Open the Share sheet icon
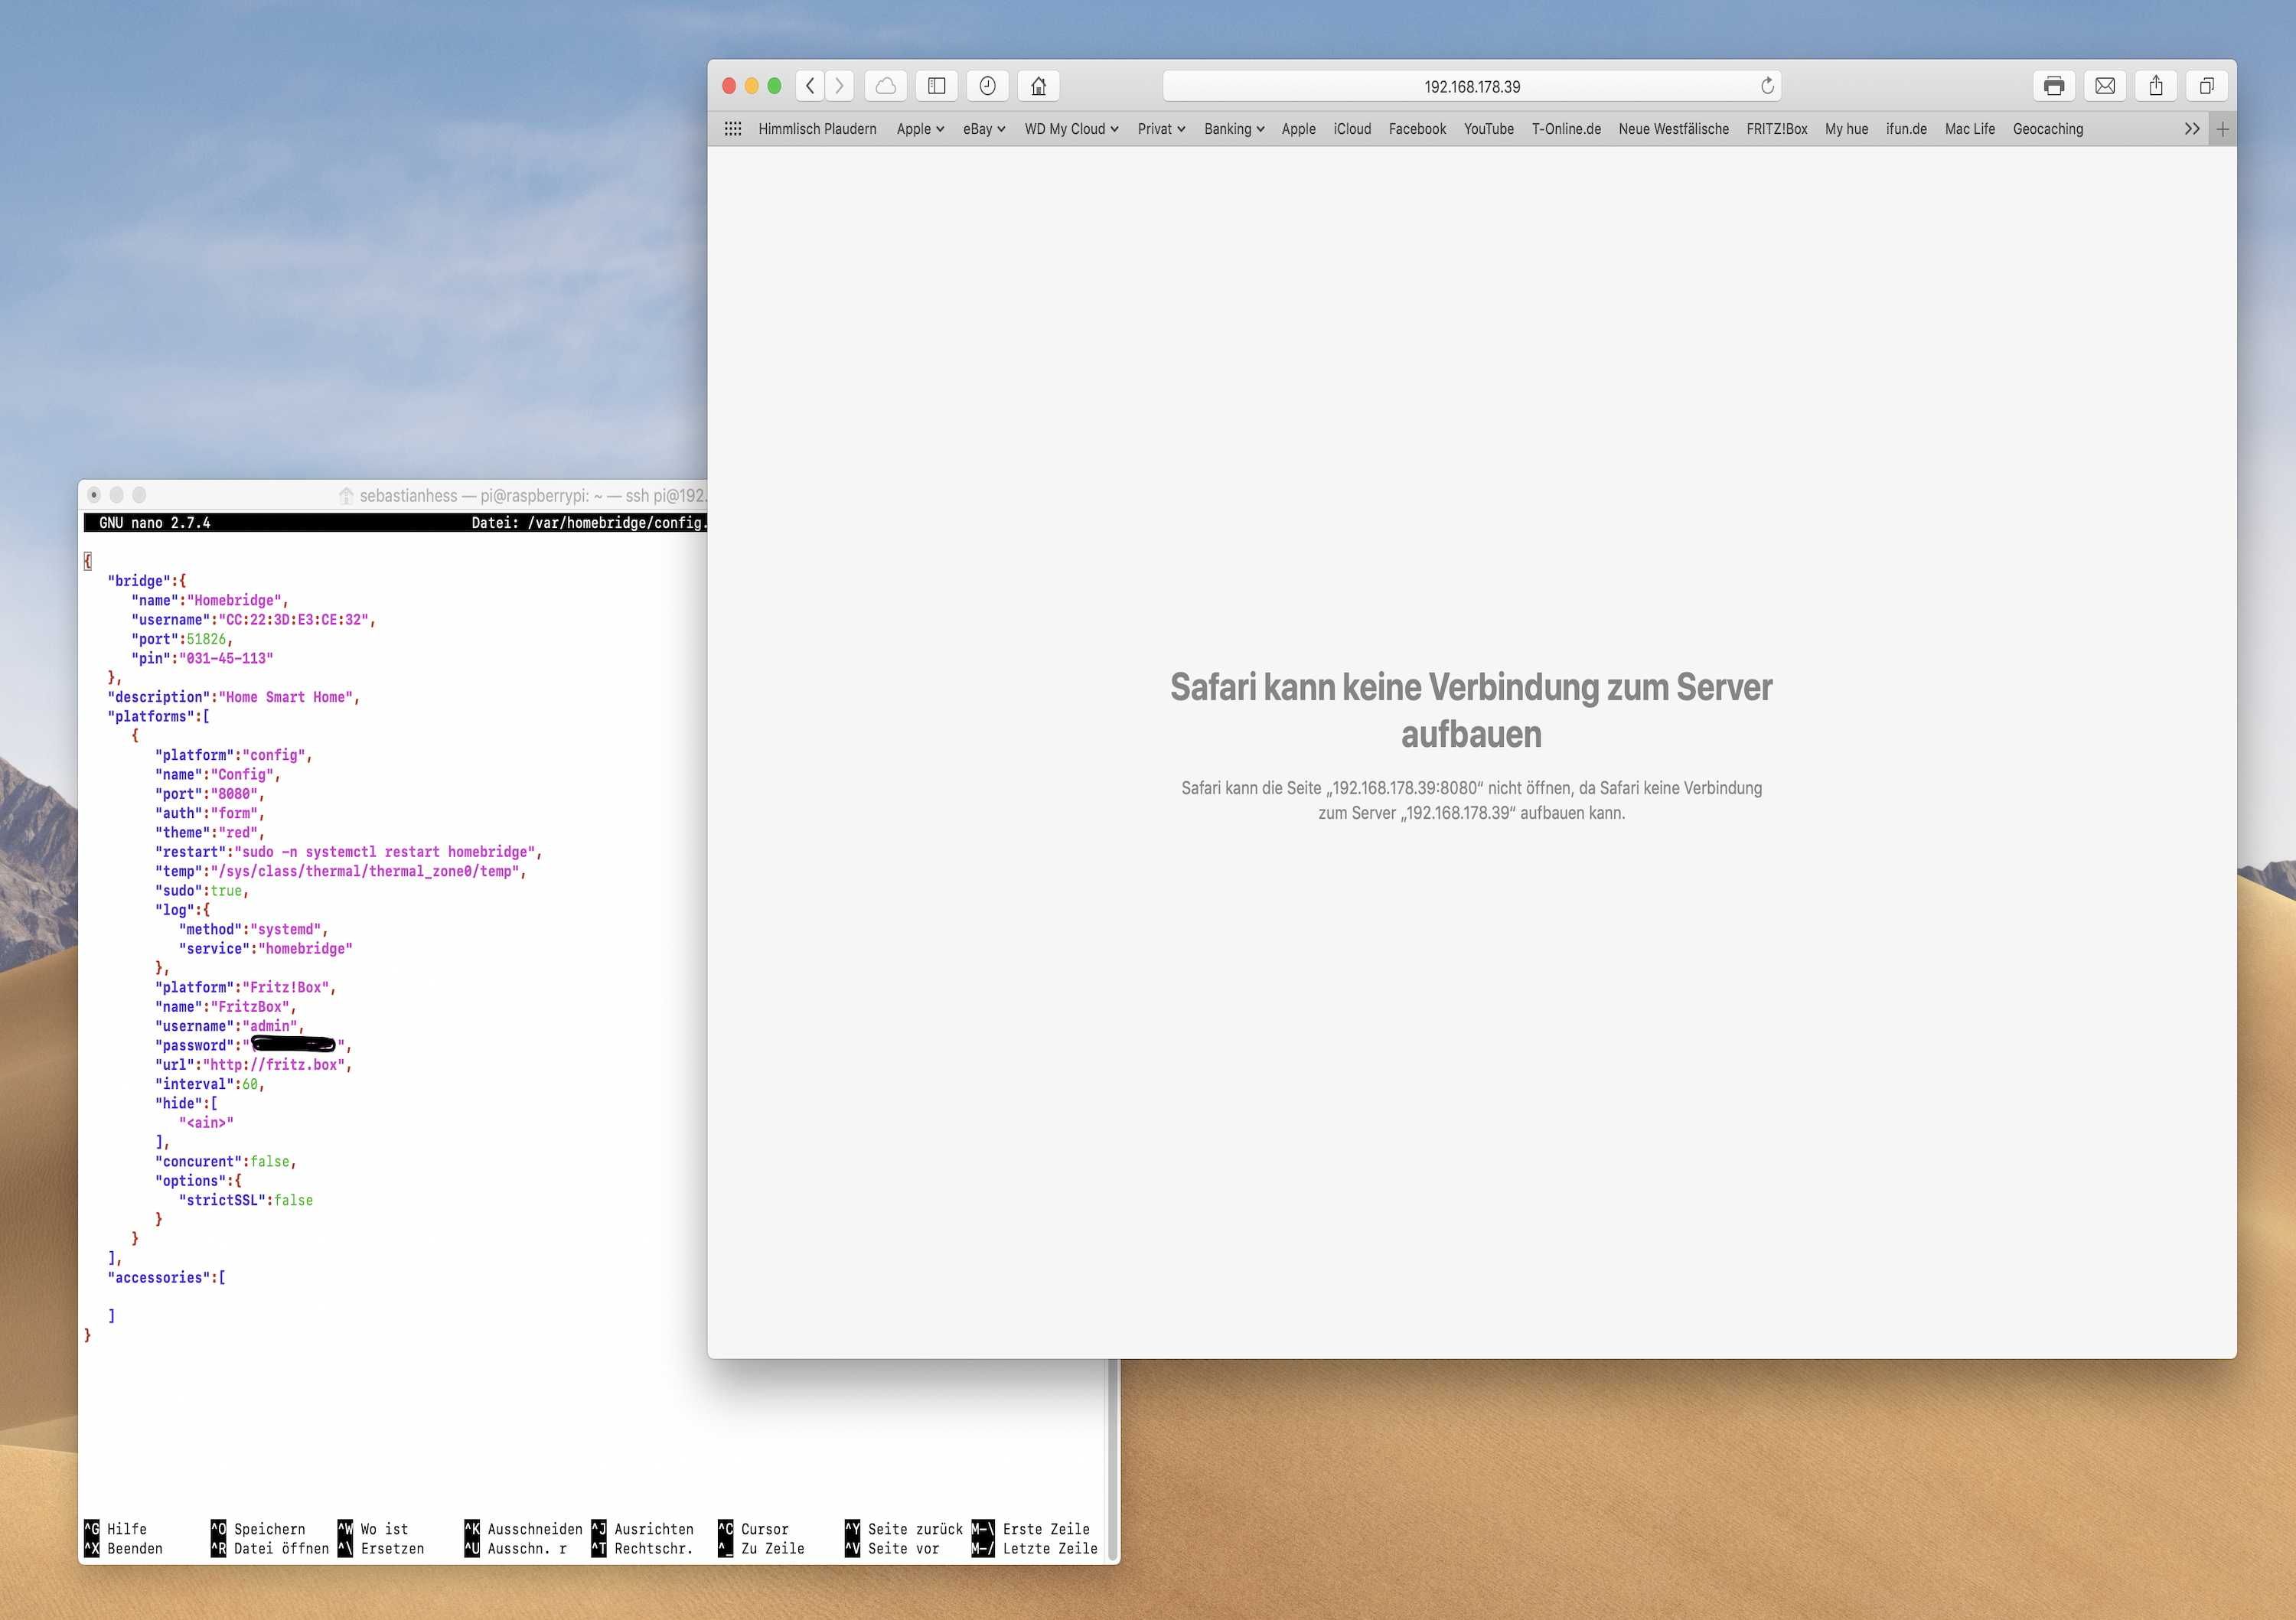 2156,86
